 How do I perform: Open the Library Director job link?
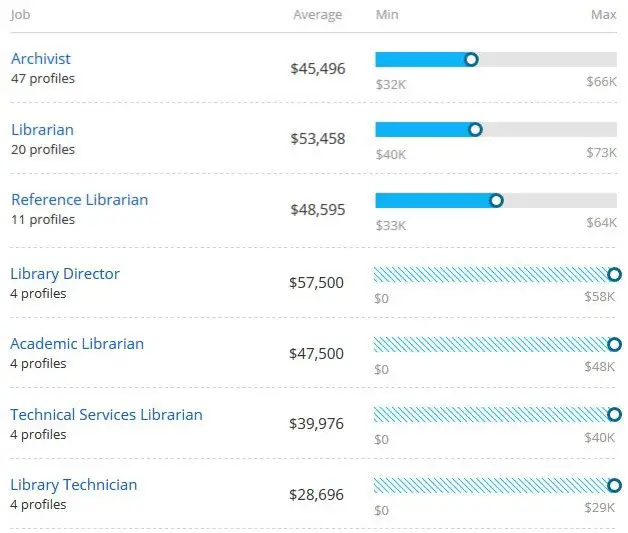[x=65, y=274]
